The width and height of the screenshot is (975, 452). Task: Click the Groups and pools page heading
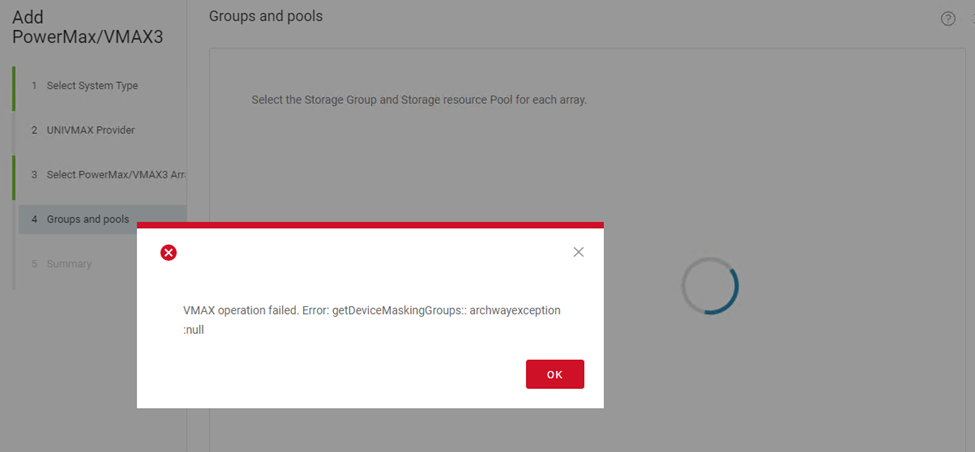pos(266,17)
